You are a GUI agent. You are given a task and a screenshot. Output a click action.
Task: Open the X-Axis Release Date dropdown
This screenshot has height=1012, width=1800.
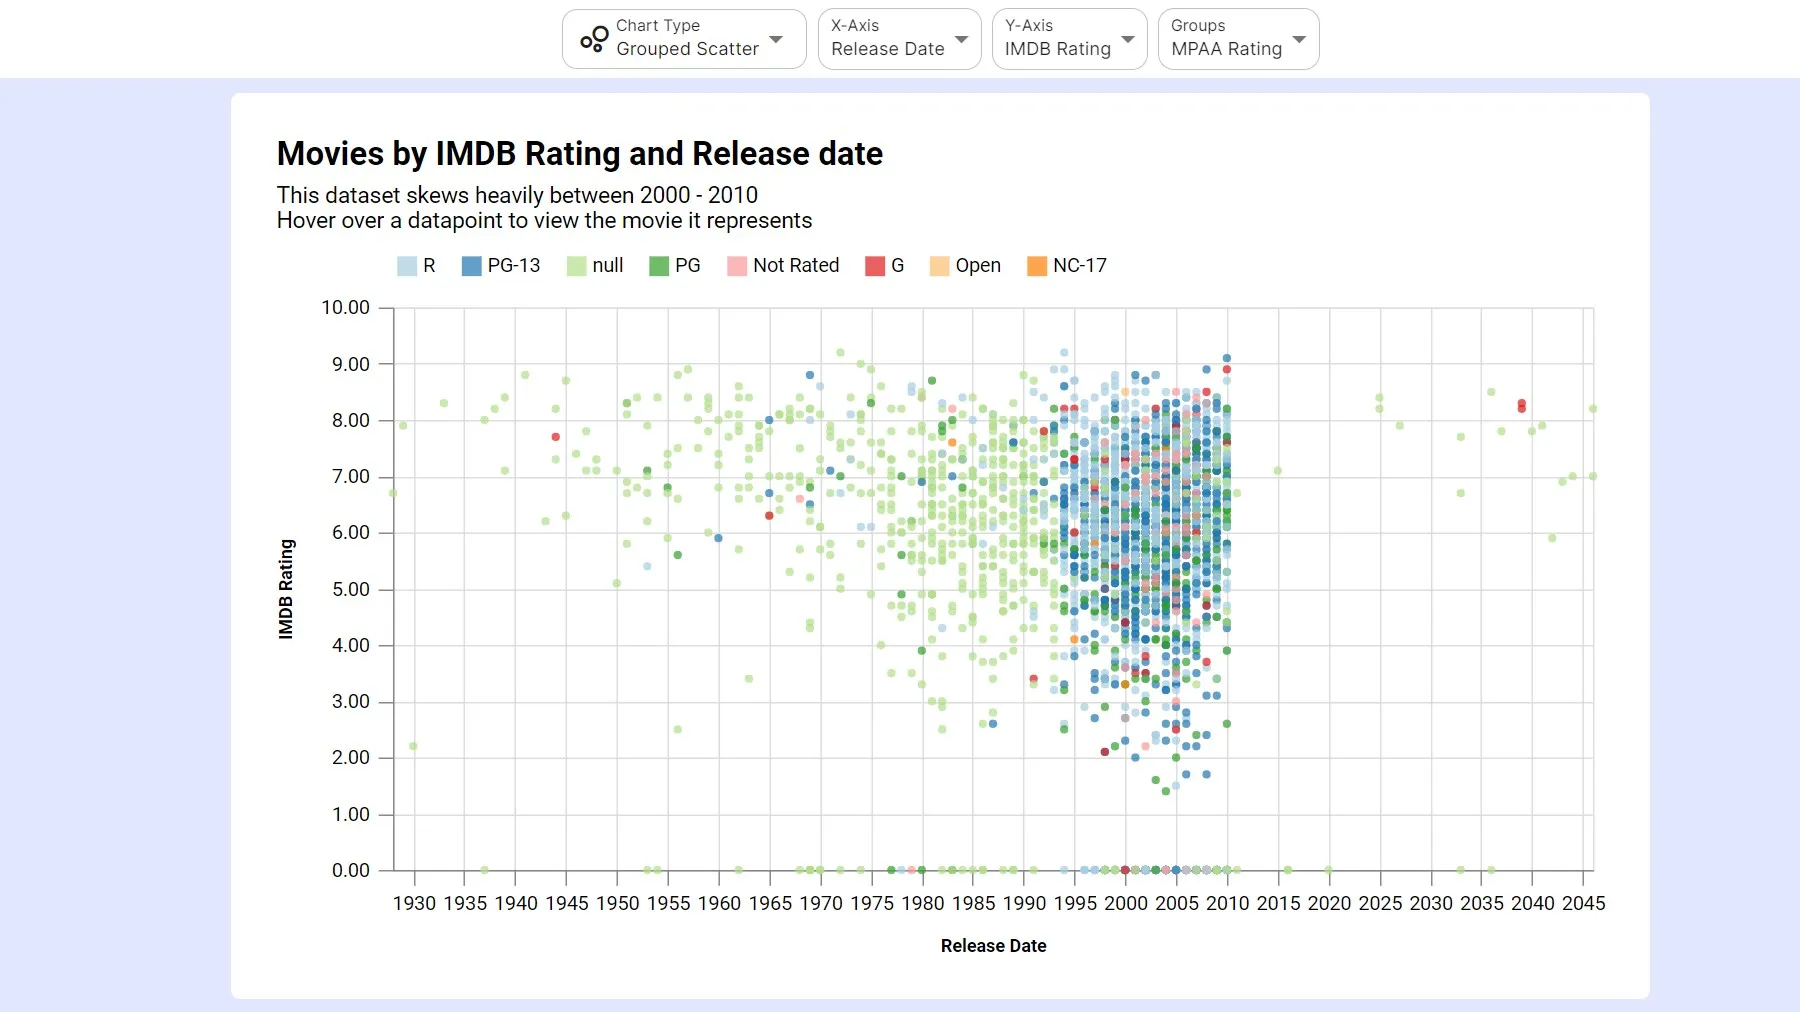coord(899,39)
